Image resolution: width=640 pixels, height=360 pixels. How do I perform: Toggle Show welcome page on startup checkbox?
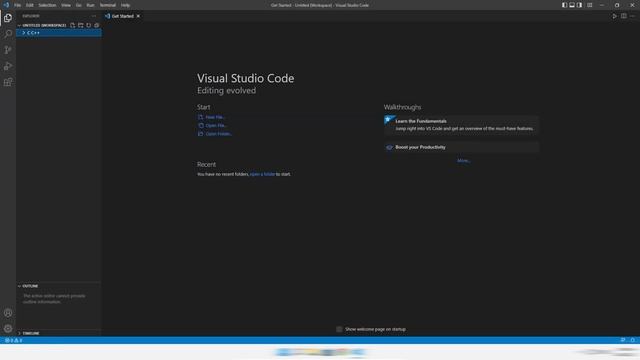pyautogui.click(x=339, y=329)
